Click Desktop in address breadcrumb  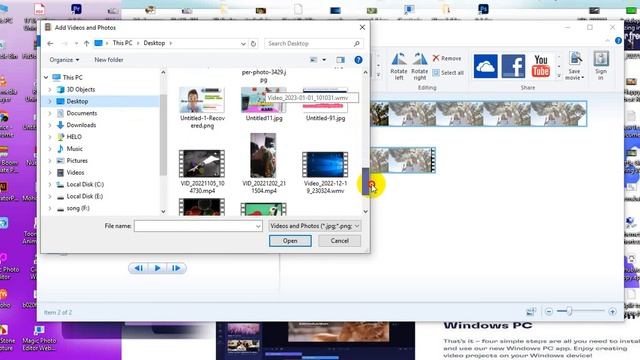click(x=154, y=43)
